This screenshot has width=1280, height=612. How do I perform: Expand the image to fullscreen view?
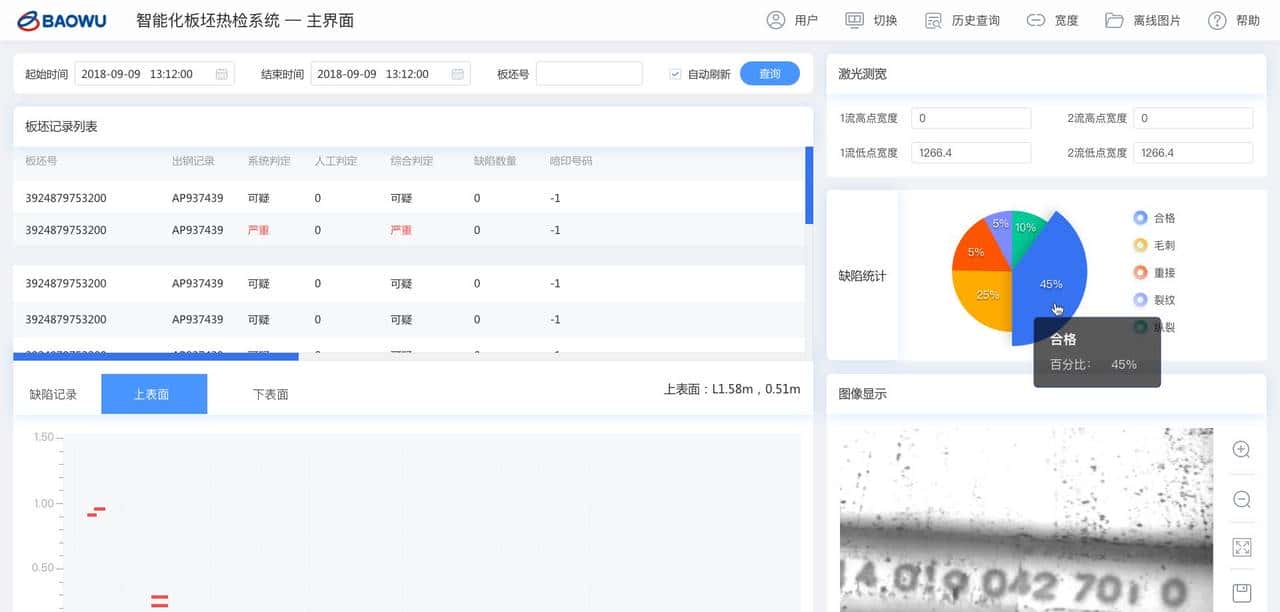1241,547
